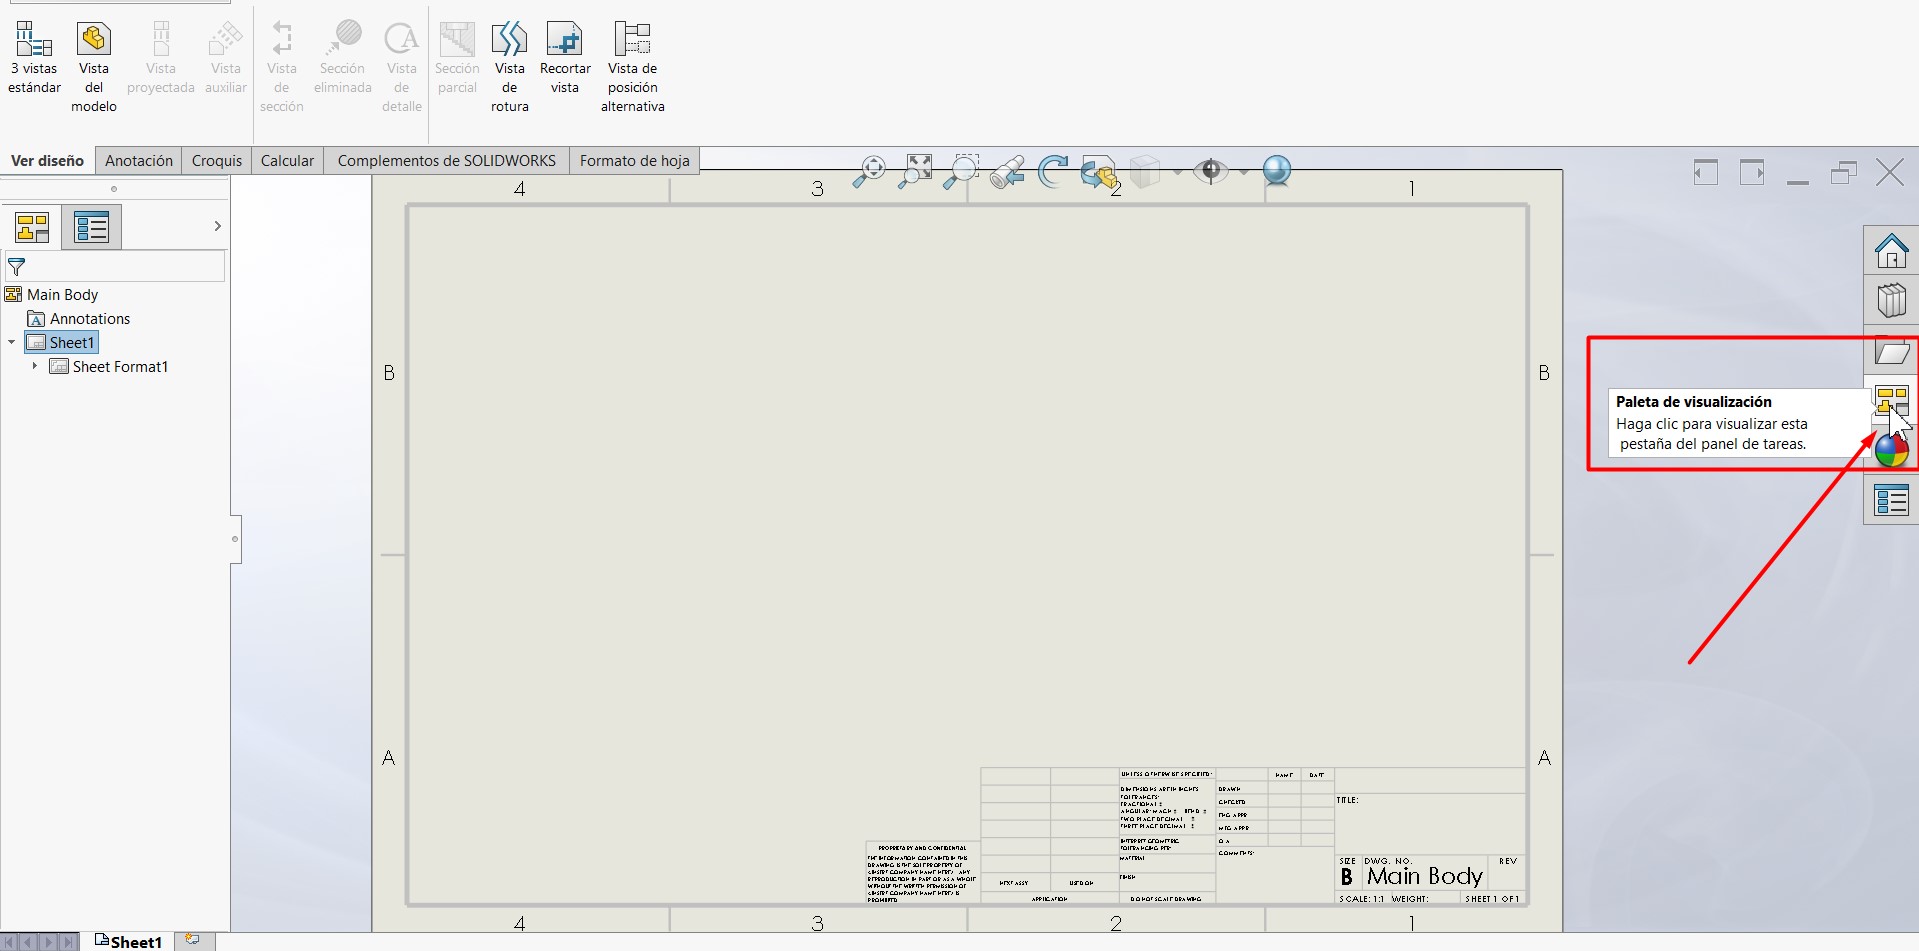Click the left panel collapse handle
Image resolution: width=1919 pixels, height=951 pixels.
pos(236,539)
